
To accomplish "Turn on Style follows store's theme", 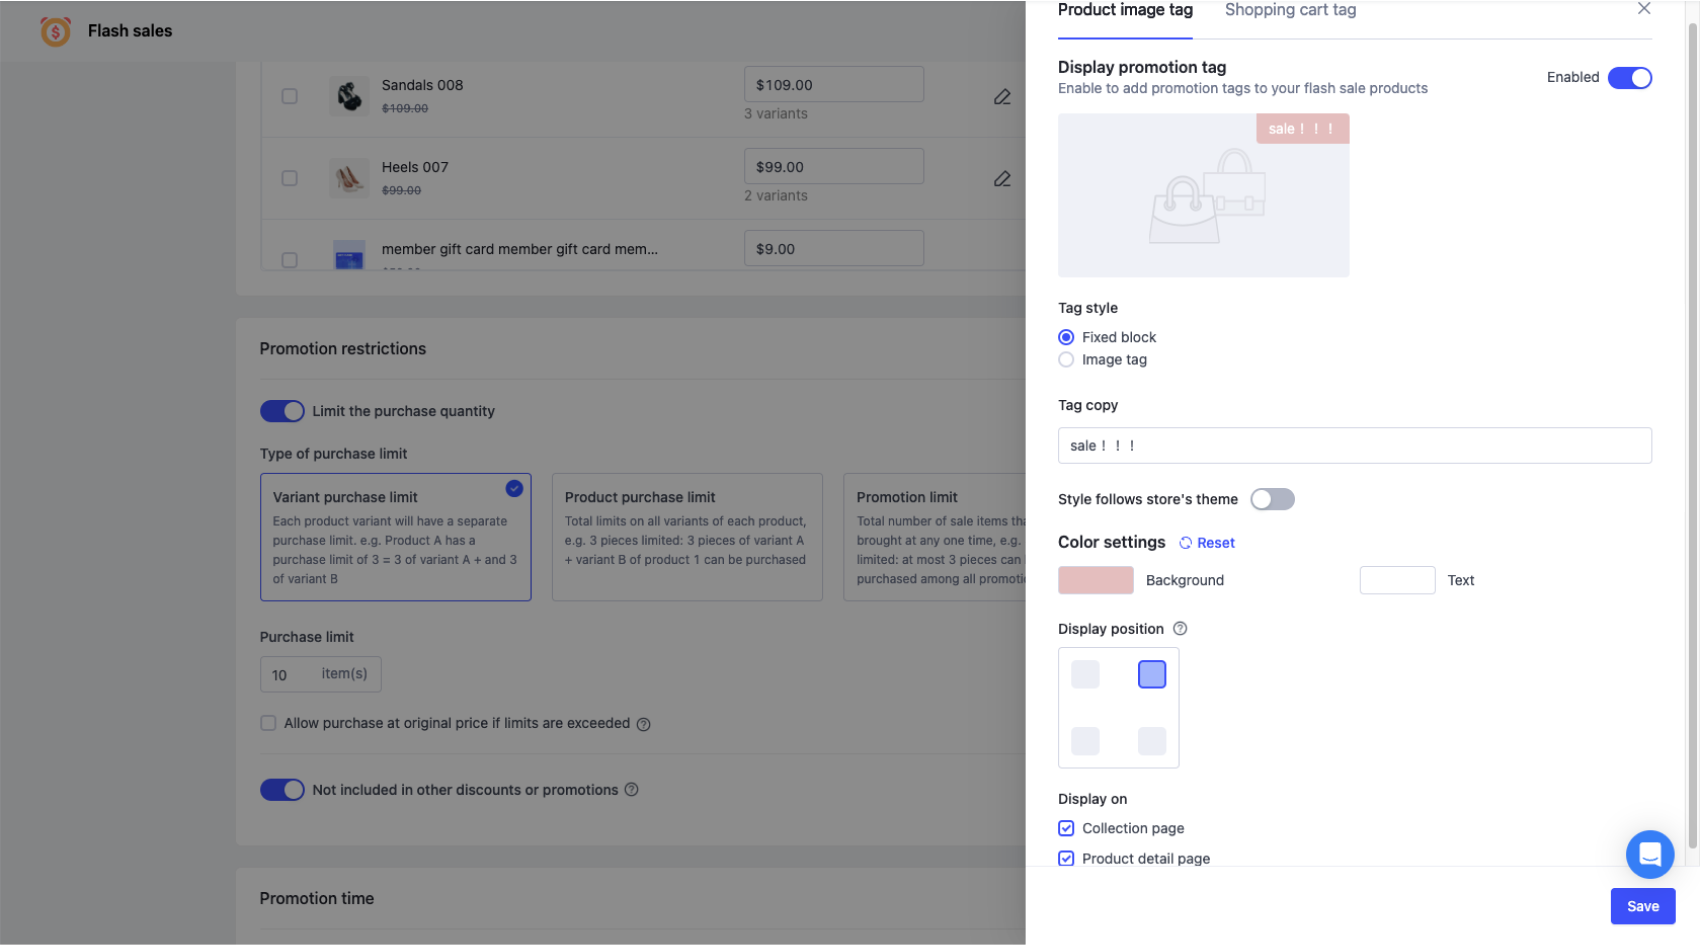I will (1272, 500).
